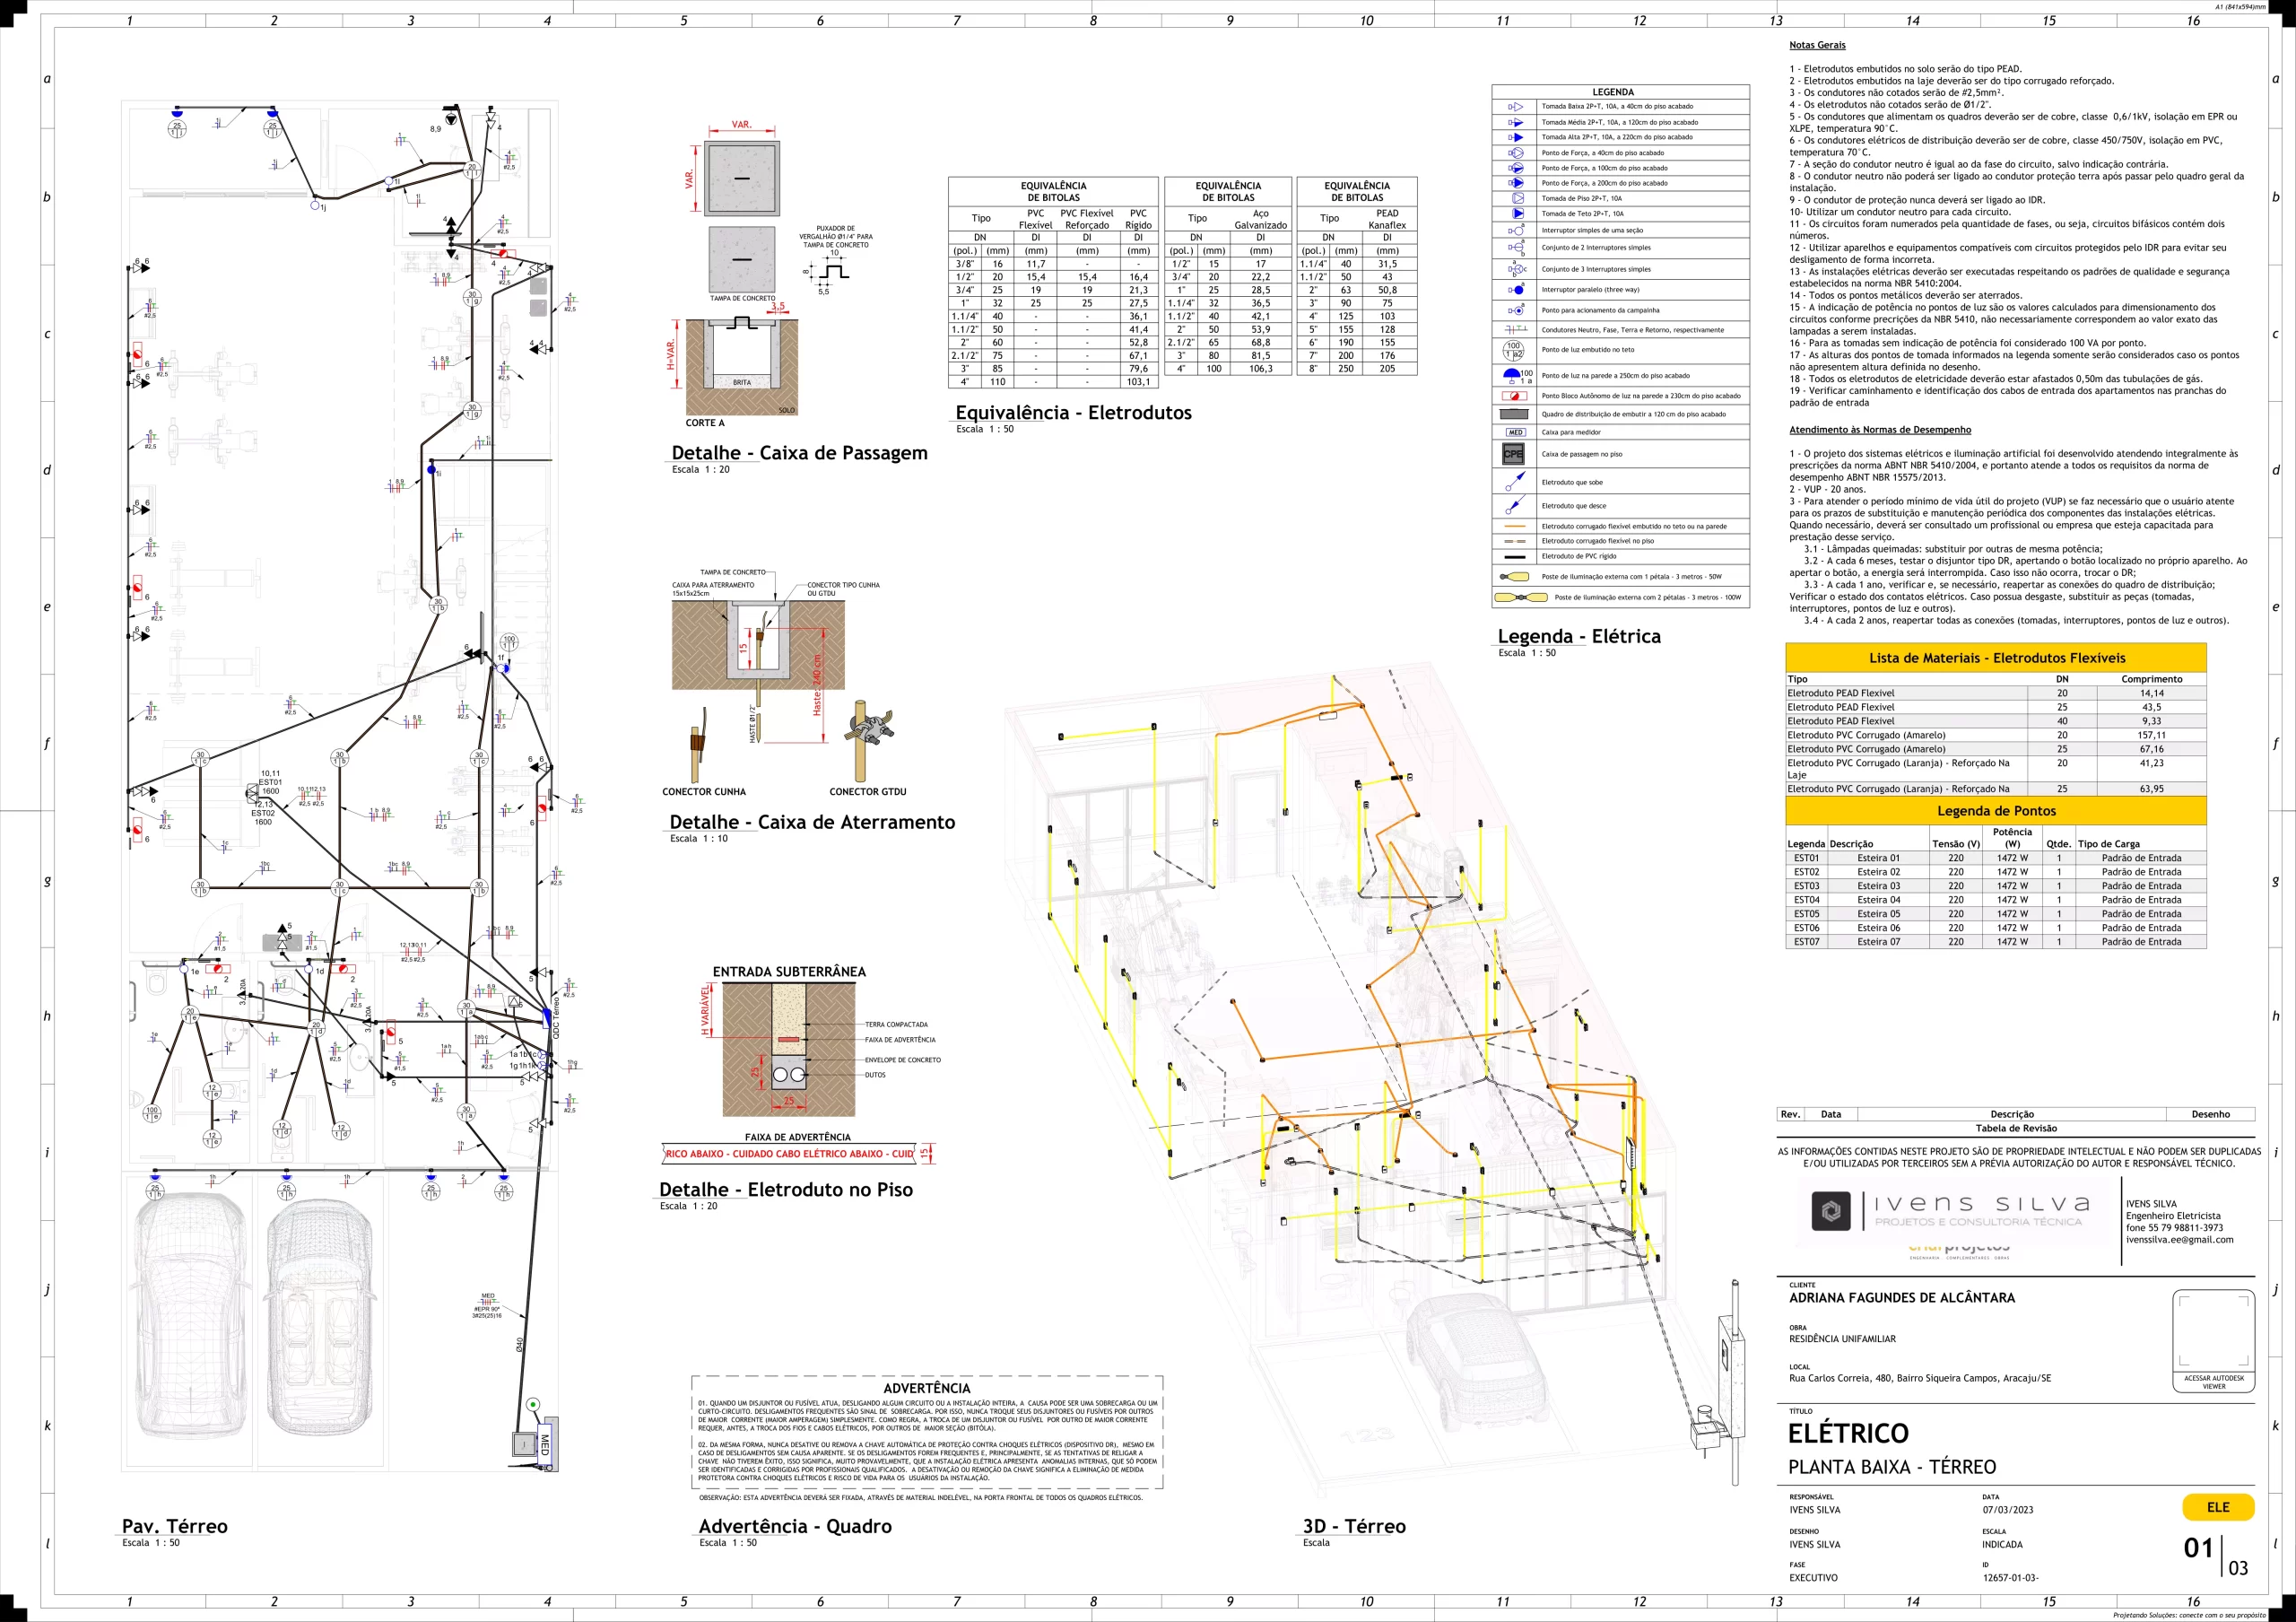Click the MED meter box legend symbol
Image resolution: width=2296 pixels, height=1622 pixels.
(x=1515, y=432)
